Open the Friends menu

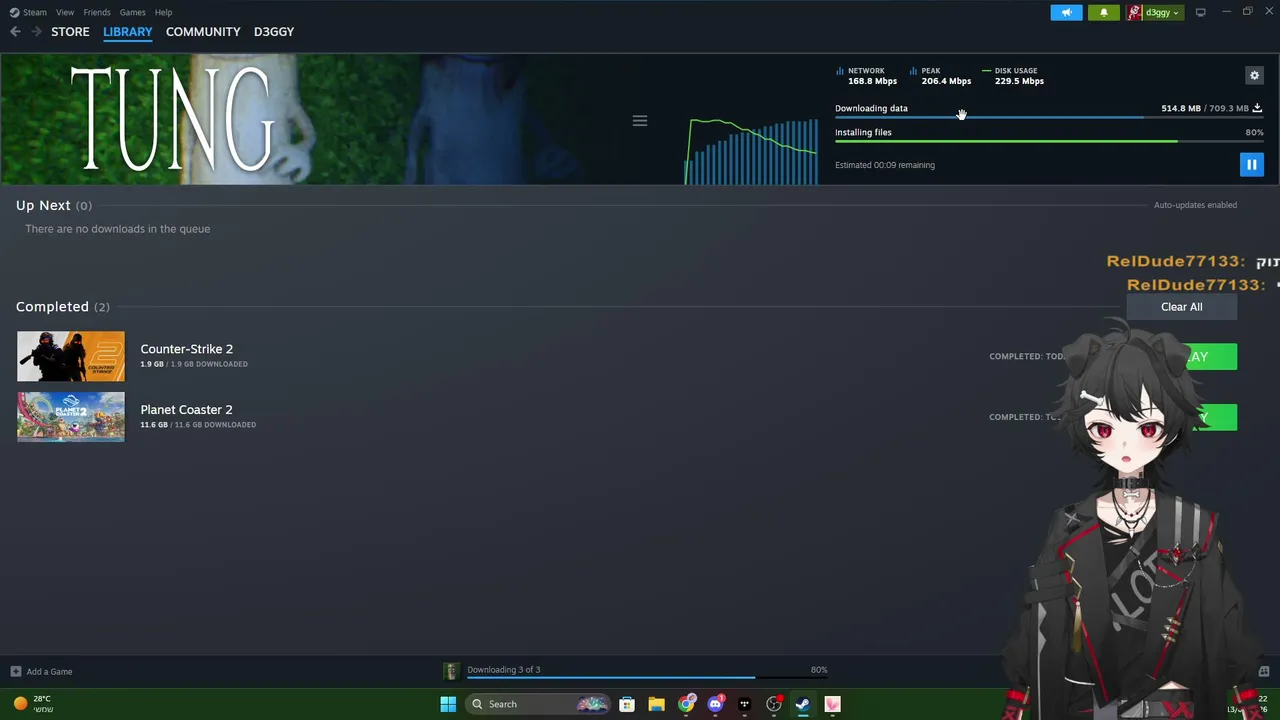[x=97, y=12]
